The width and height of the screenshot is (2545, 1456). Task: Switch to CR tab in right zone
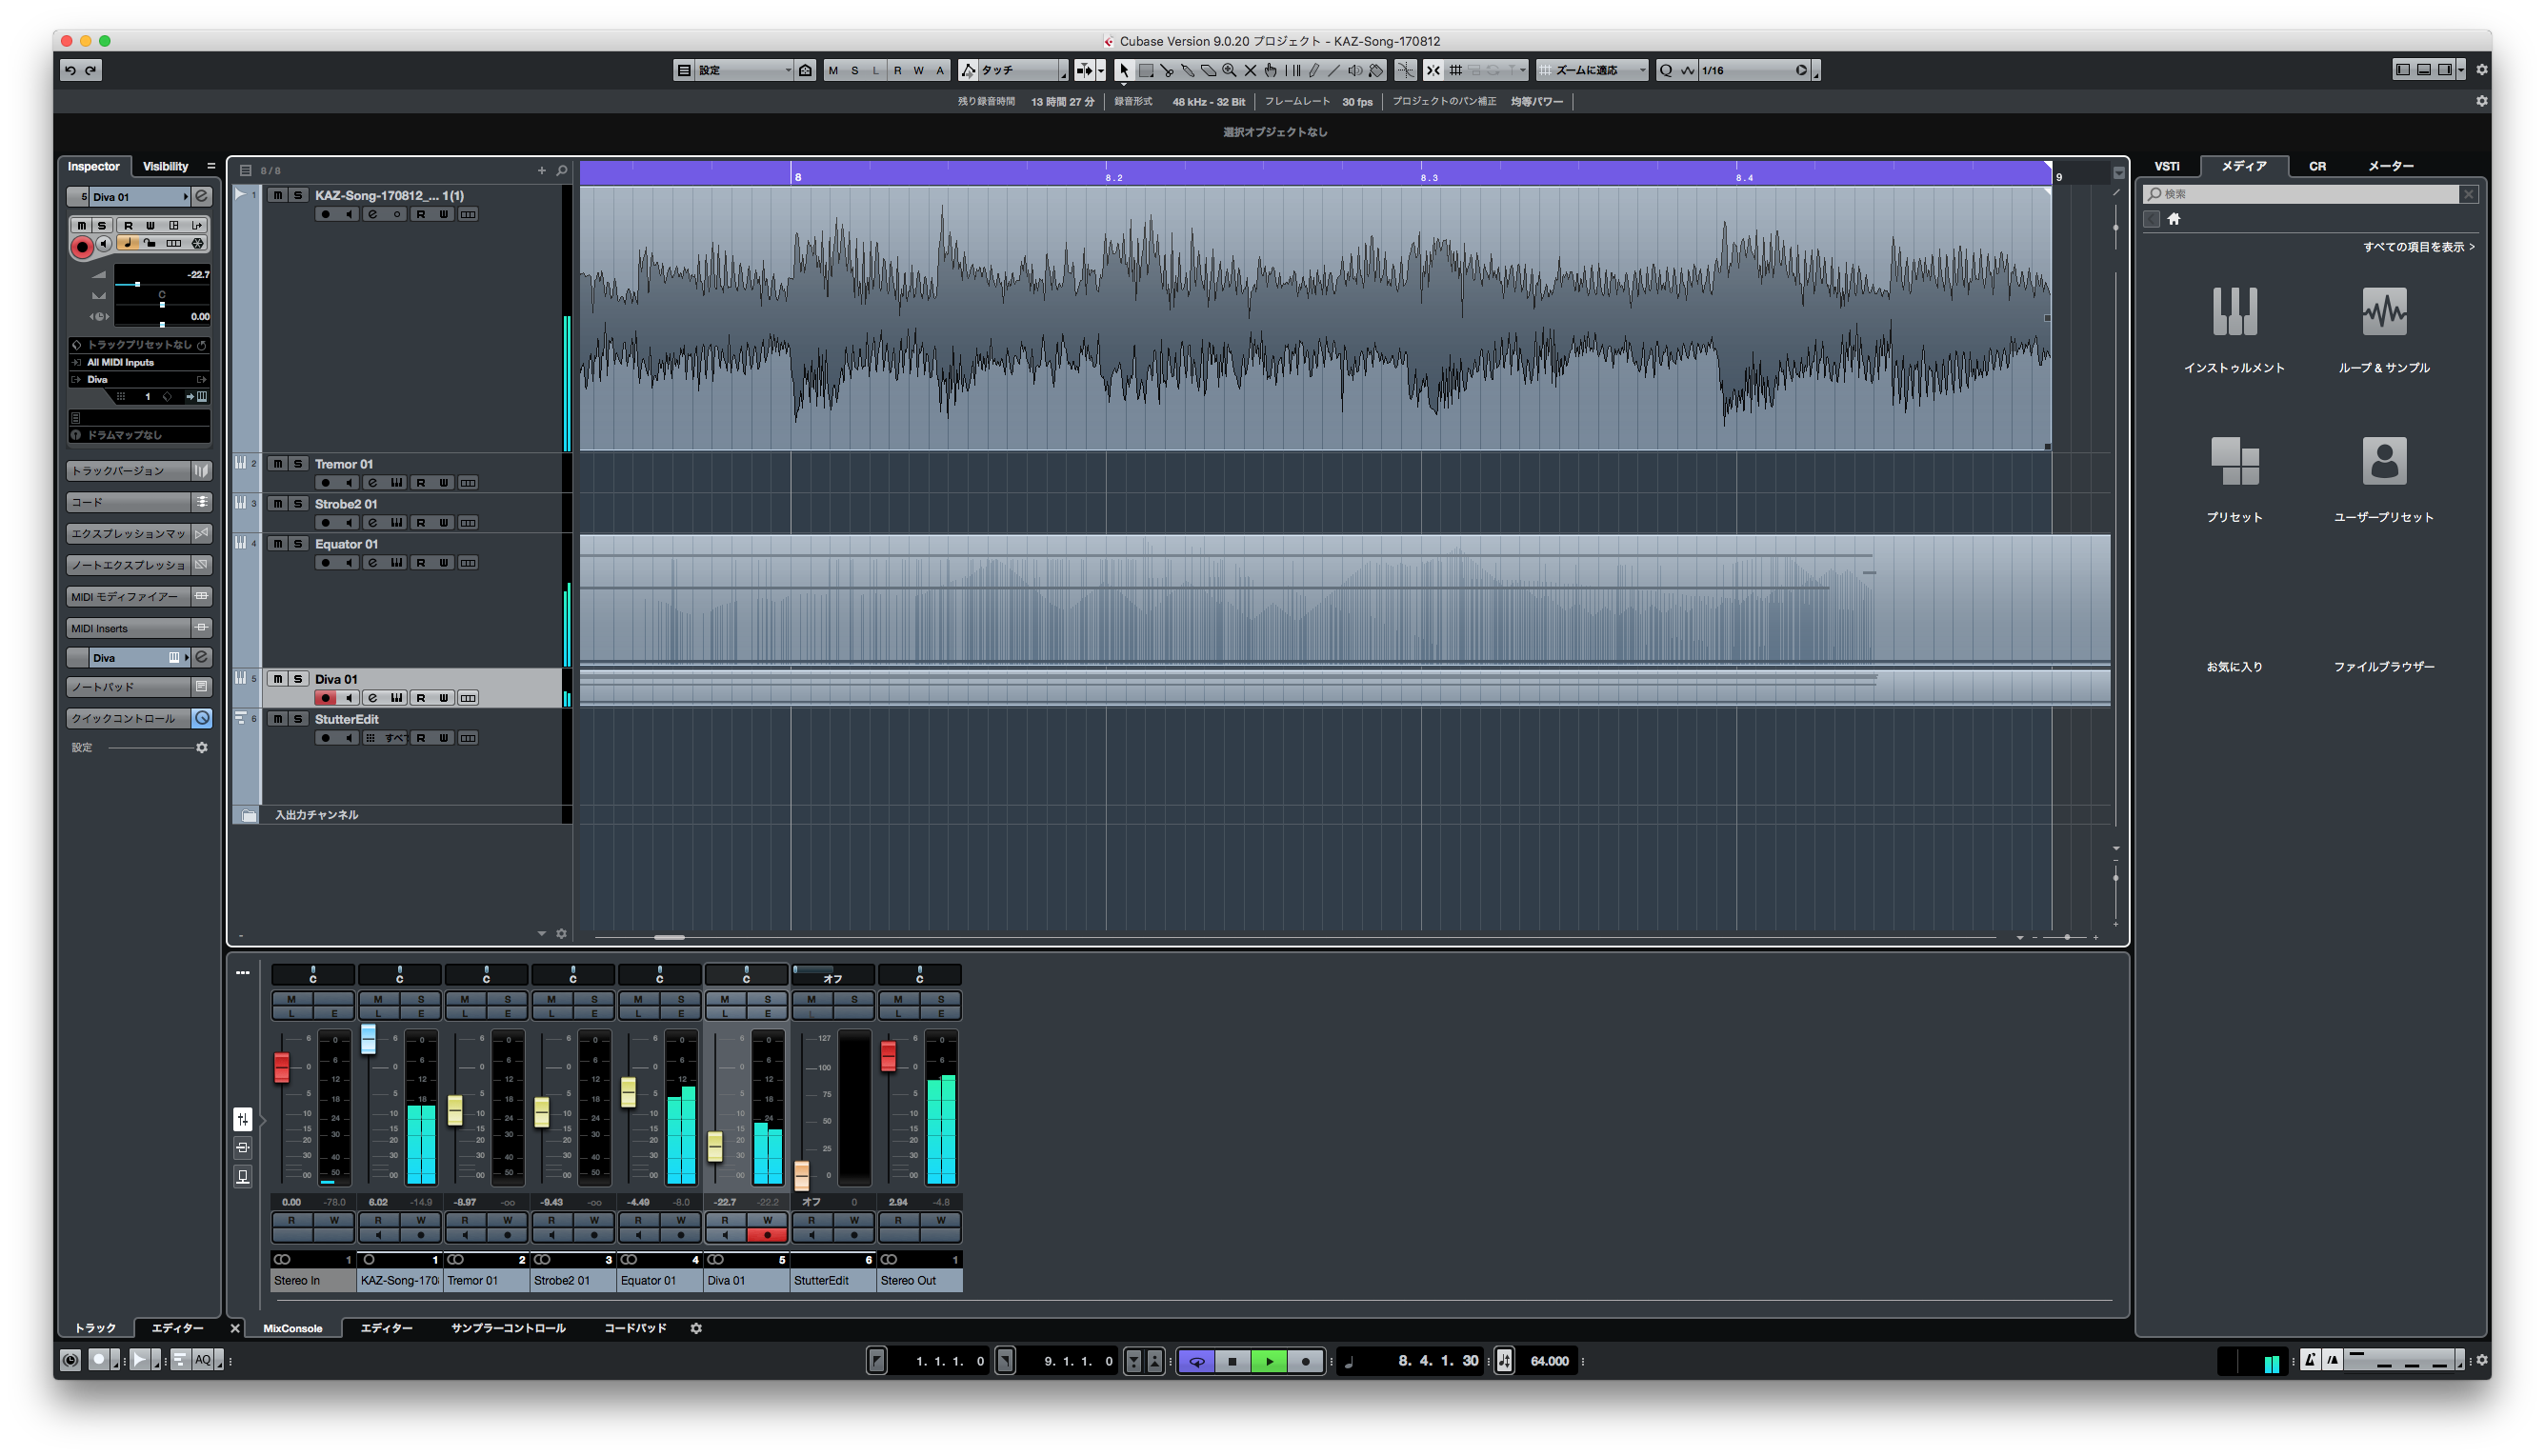tap(2318, 166)
